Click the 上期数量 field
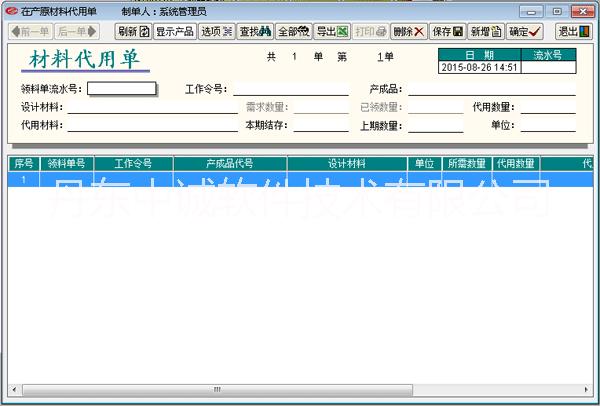600x406 pixels. (x=435, y=125)
